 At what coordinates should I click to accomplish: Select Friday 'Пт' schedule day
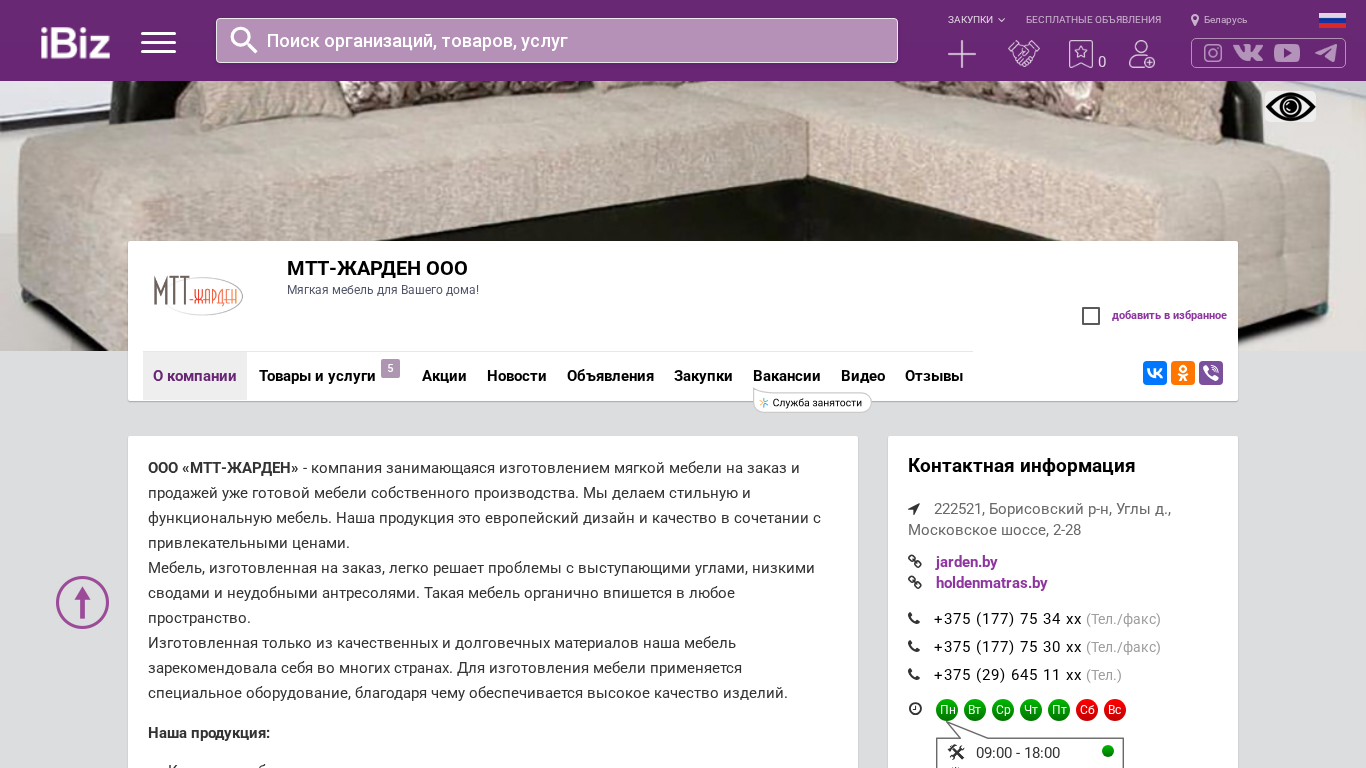pos(1059,710)
